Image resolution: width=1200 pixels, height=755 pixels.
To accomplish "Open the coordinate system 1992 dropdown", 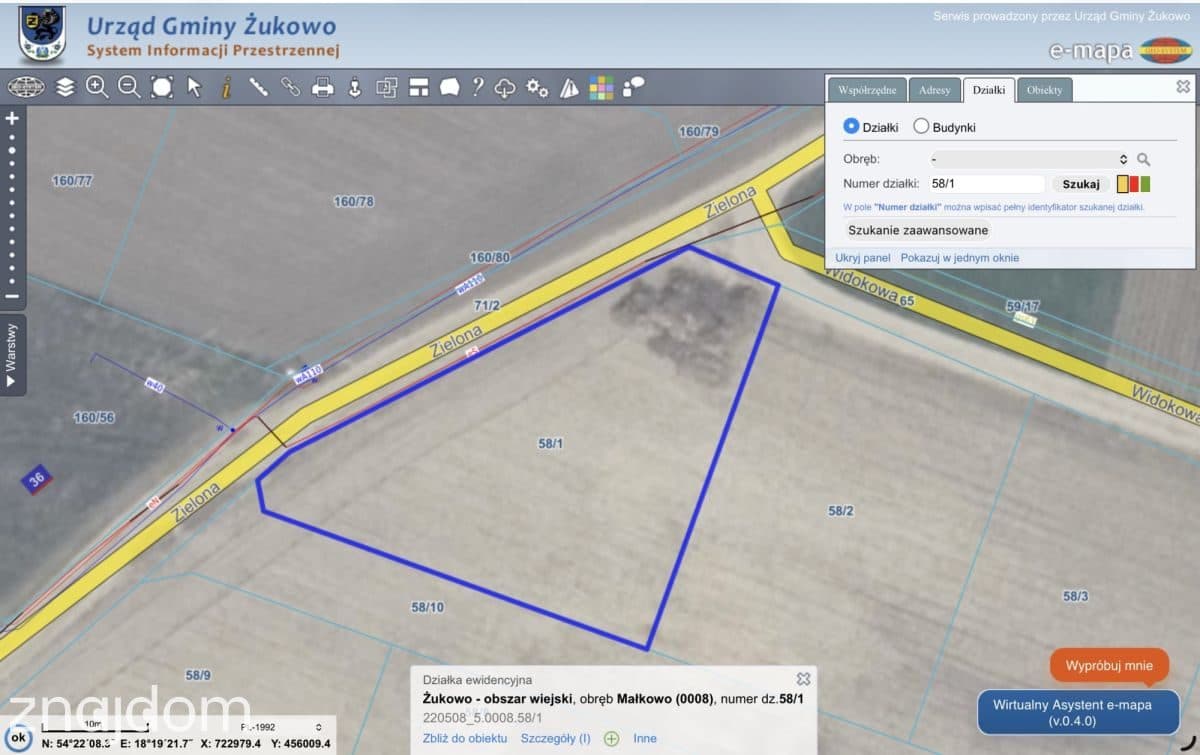I will (x=282, y=727).
